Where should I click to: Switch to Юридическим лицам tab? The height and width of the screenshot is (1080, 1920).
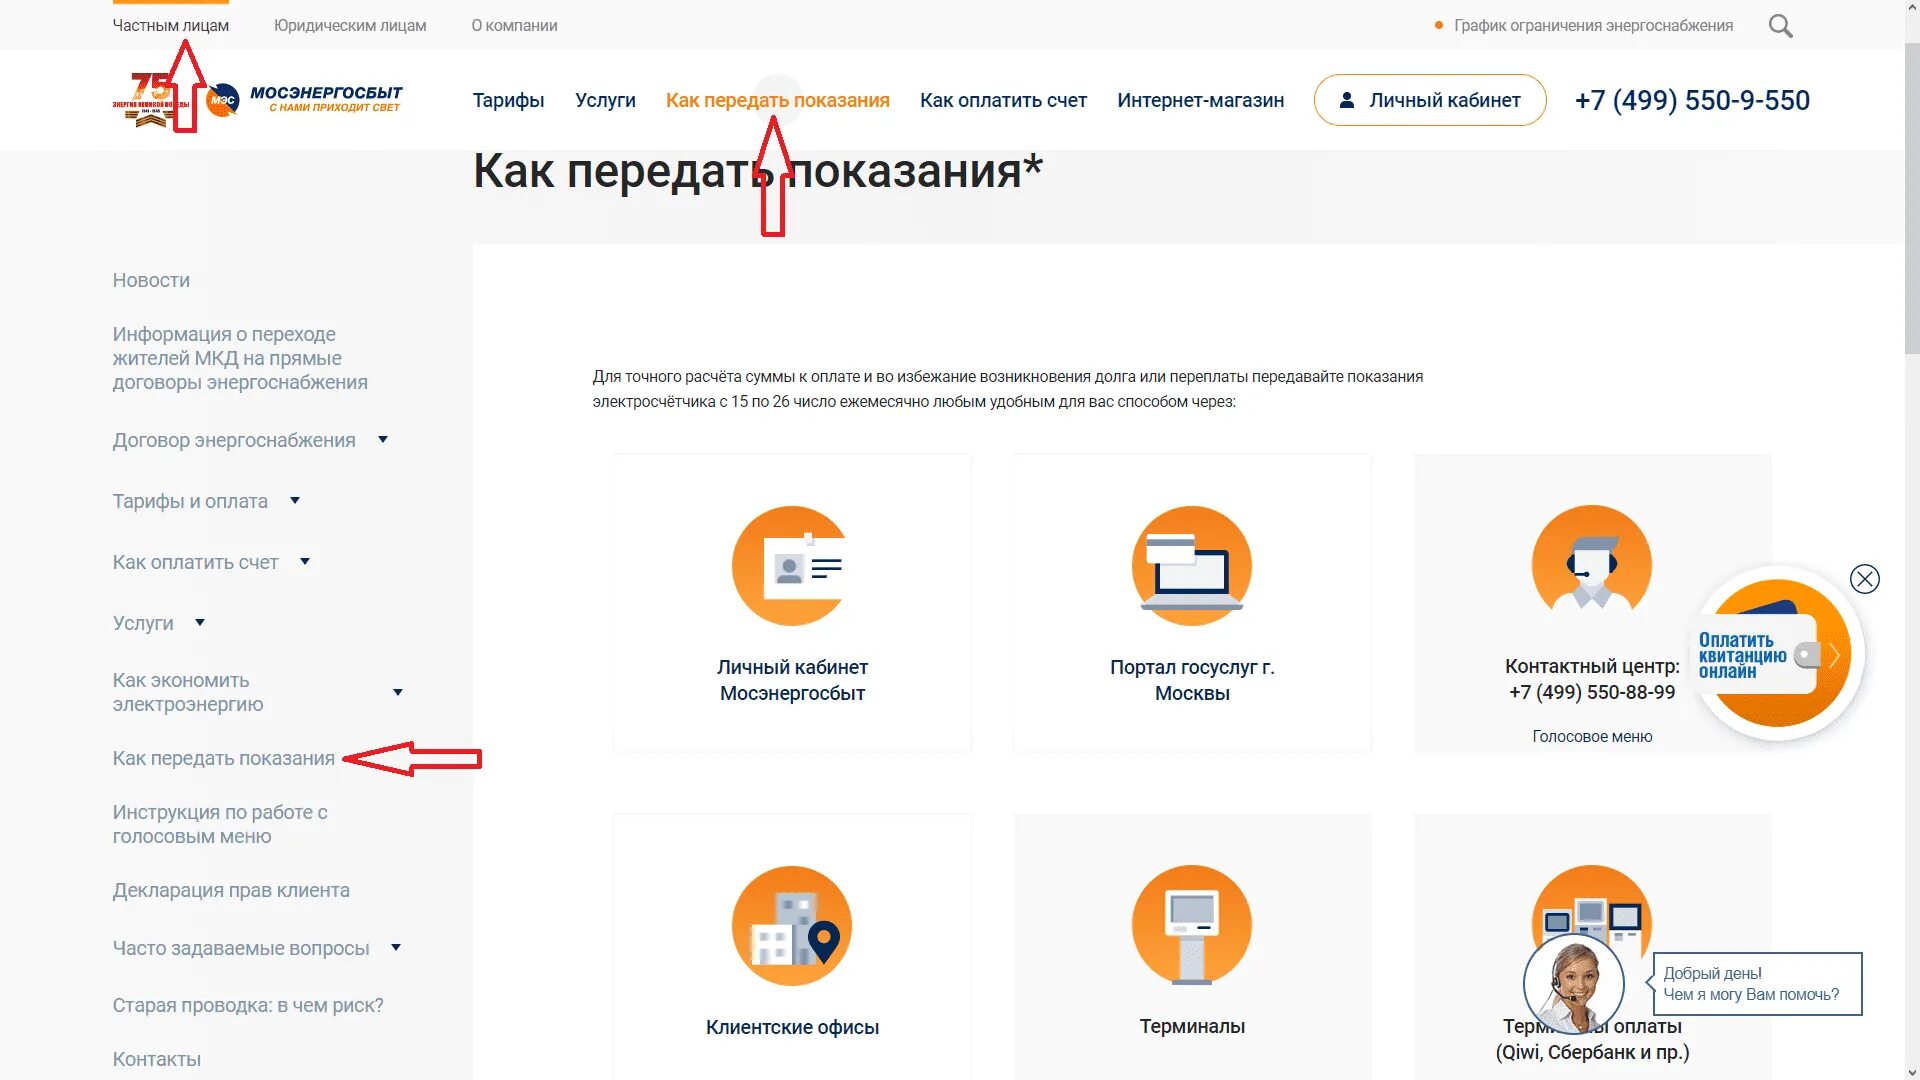pyautogui.click(x=350, y=25)
